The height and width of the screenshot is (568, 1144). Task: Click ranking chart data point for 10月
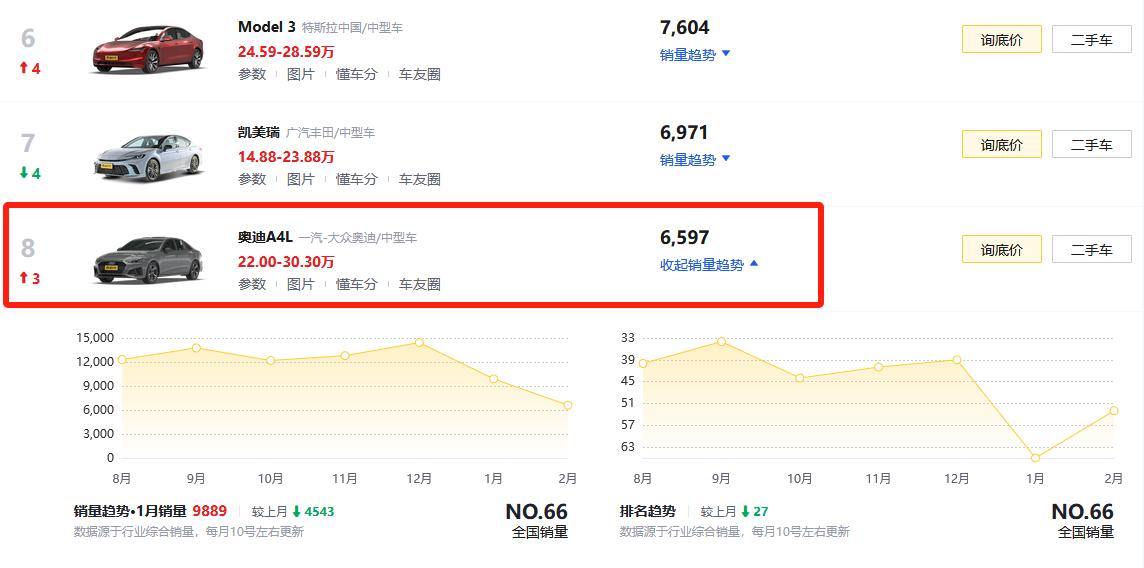coord(800,378)
